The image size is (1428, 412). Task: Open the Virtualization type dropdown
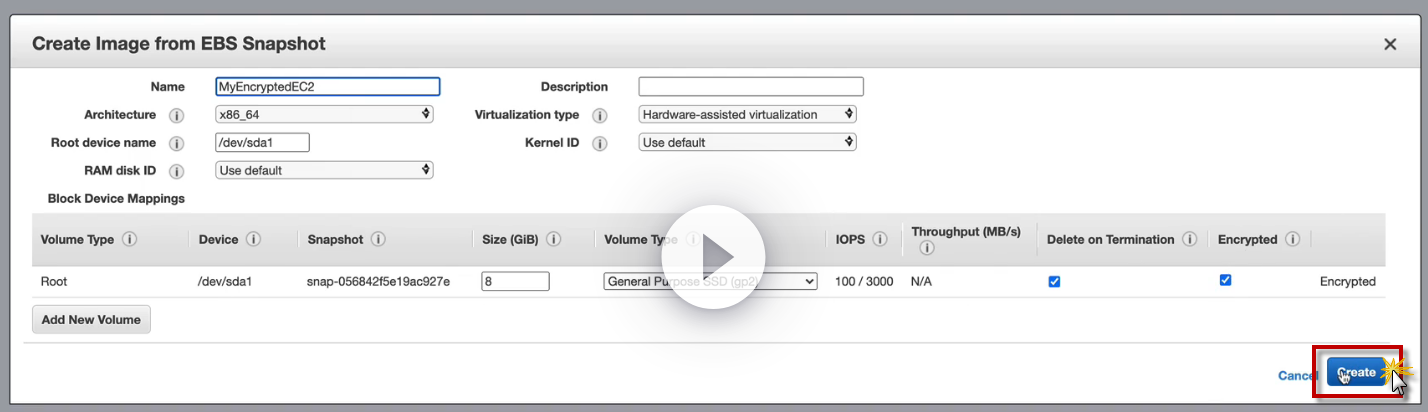coord(747,115)
